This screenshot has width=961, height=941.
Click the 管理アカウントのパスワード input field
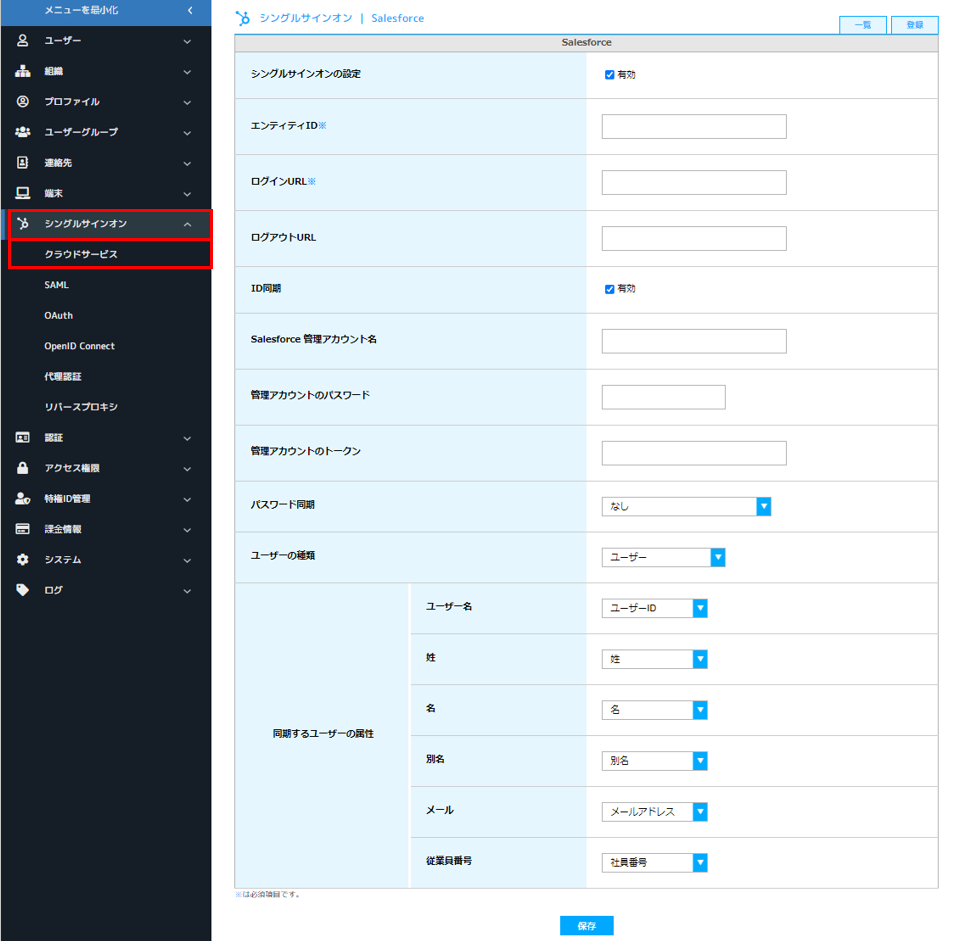pos(664,397)
